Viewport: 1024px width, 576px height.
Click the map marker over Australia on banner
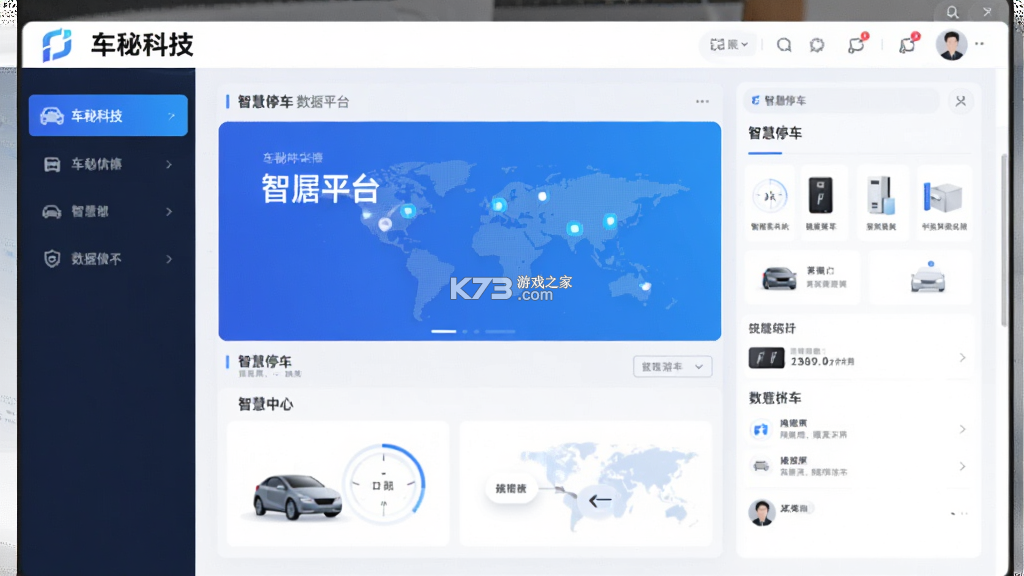(645, 286)
